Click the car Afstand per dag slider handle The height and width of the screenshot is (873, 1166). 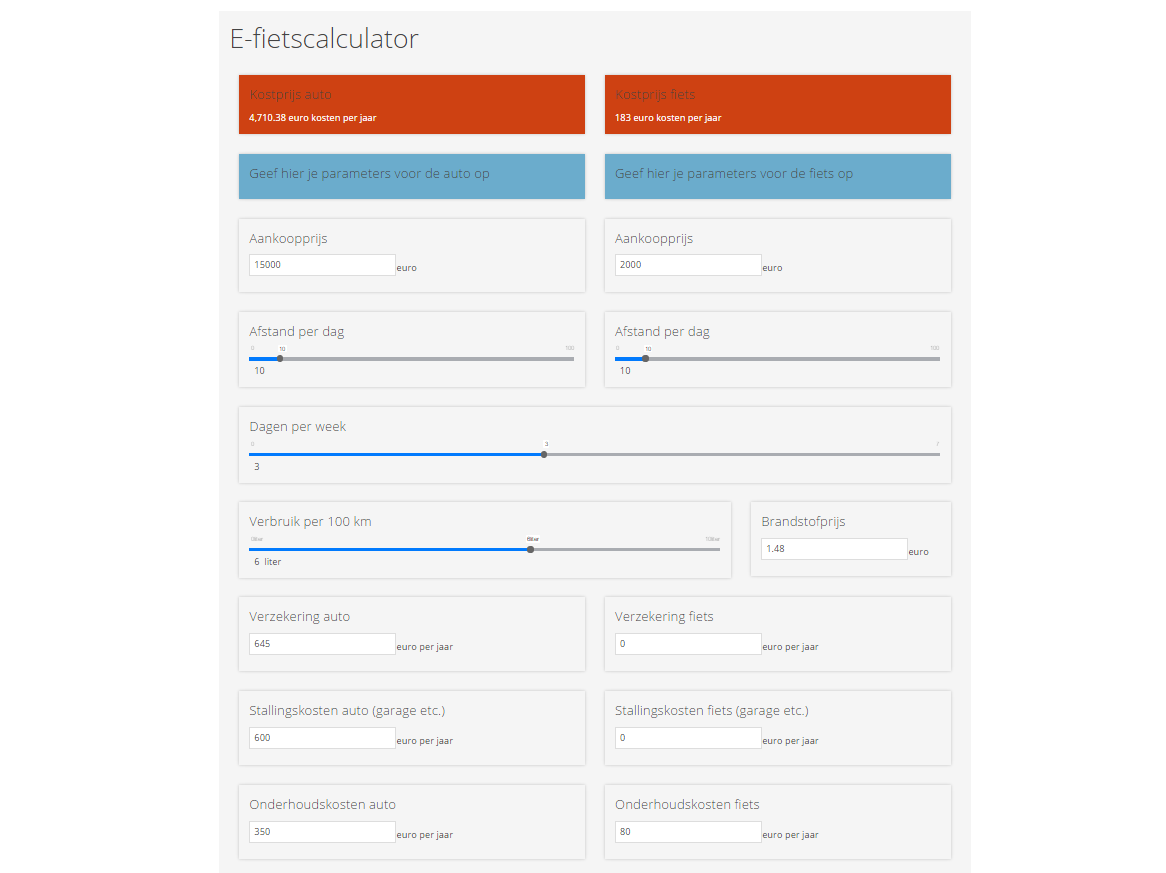(280, 358)
